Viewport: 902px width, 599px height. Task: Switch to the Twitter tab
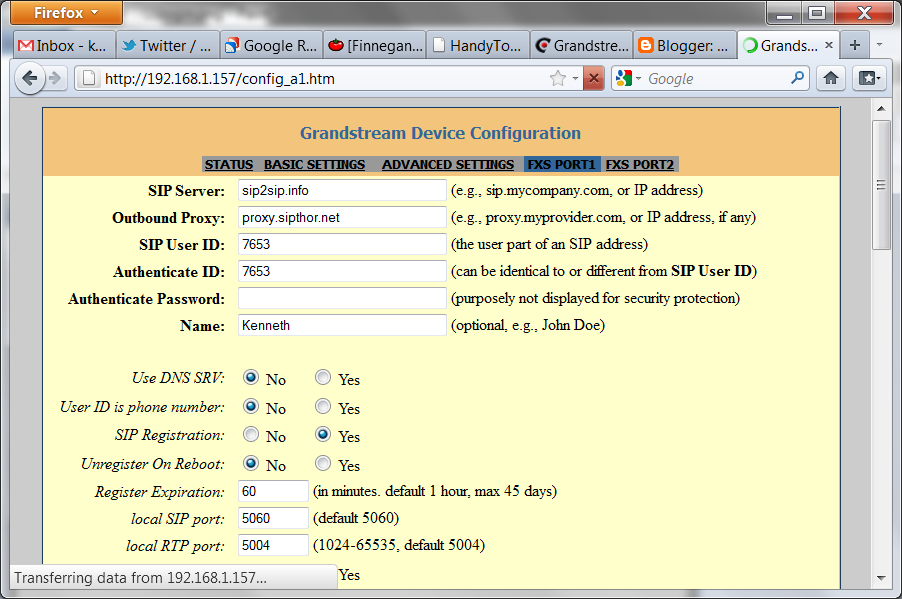tap(167, 45)
